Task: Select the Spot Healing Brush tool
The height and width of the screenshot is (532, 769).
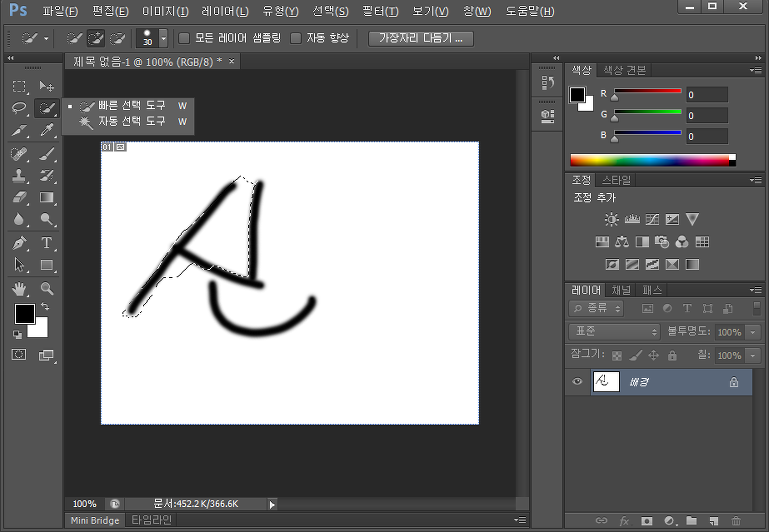Action: (x=19, y=154)
